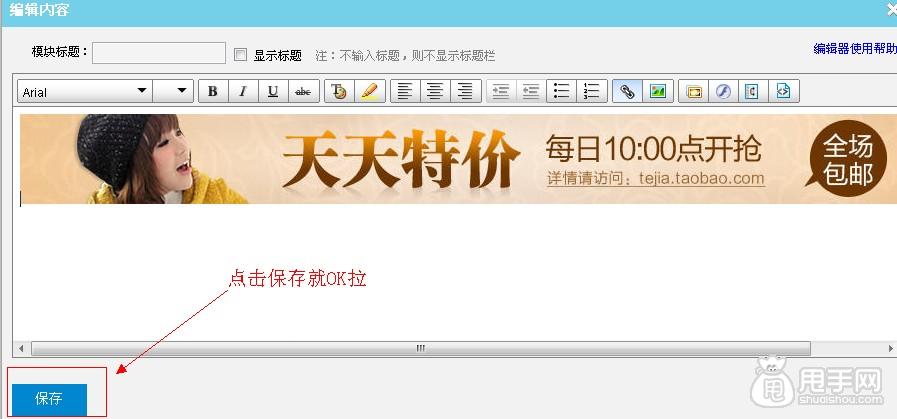Increase paragraph indent
Screen dimensions: 897x419
[501, 91]
